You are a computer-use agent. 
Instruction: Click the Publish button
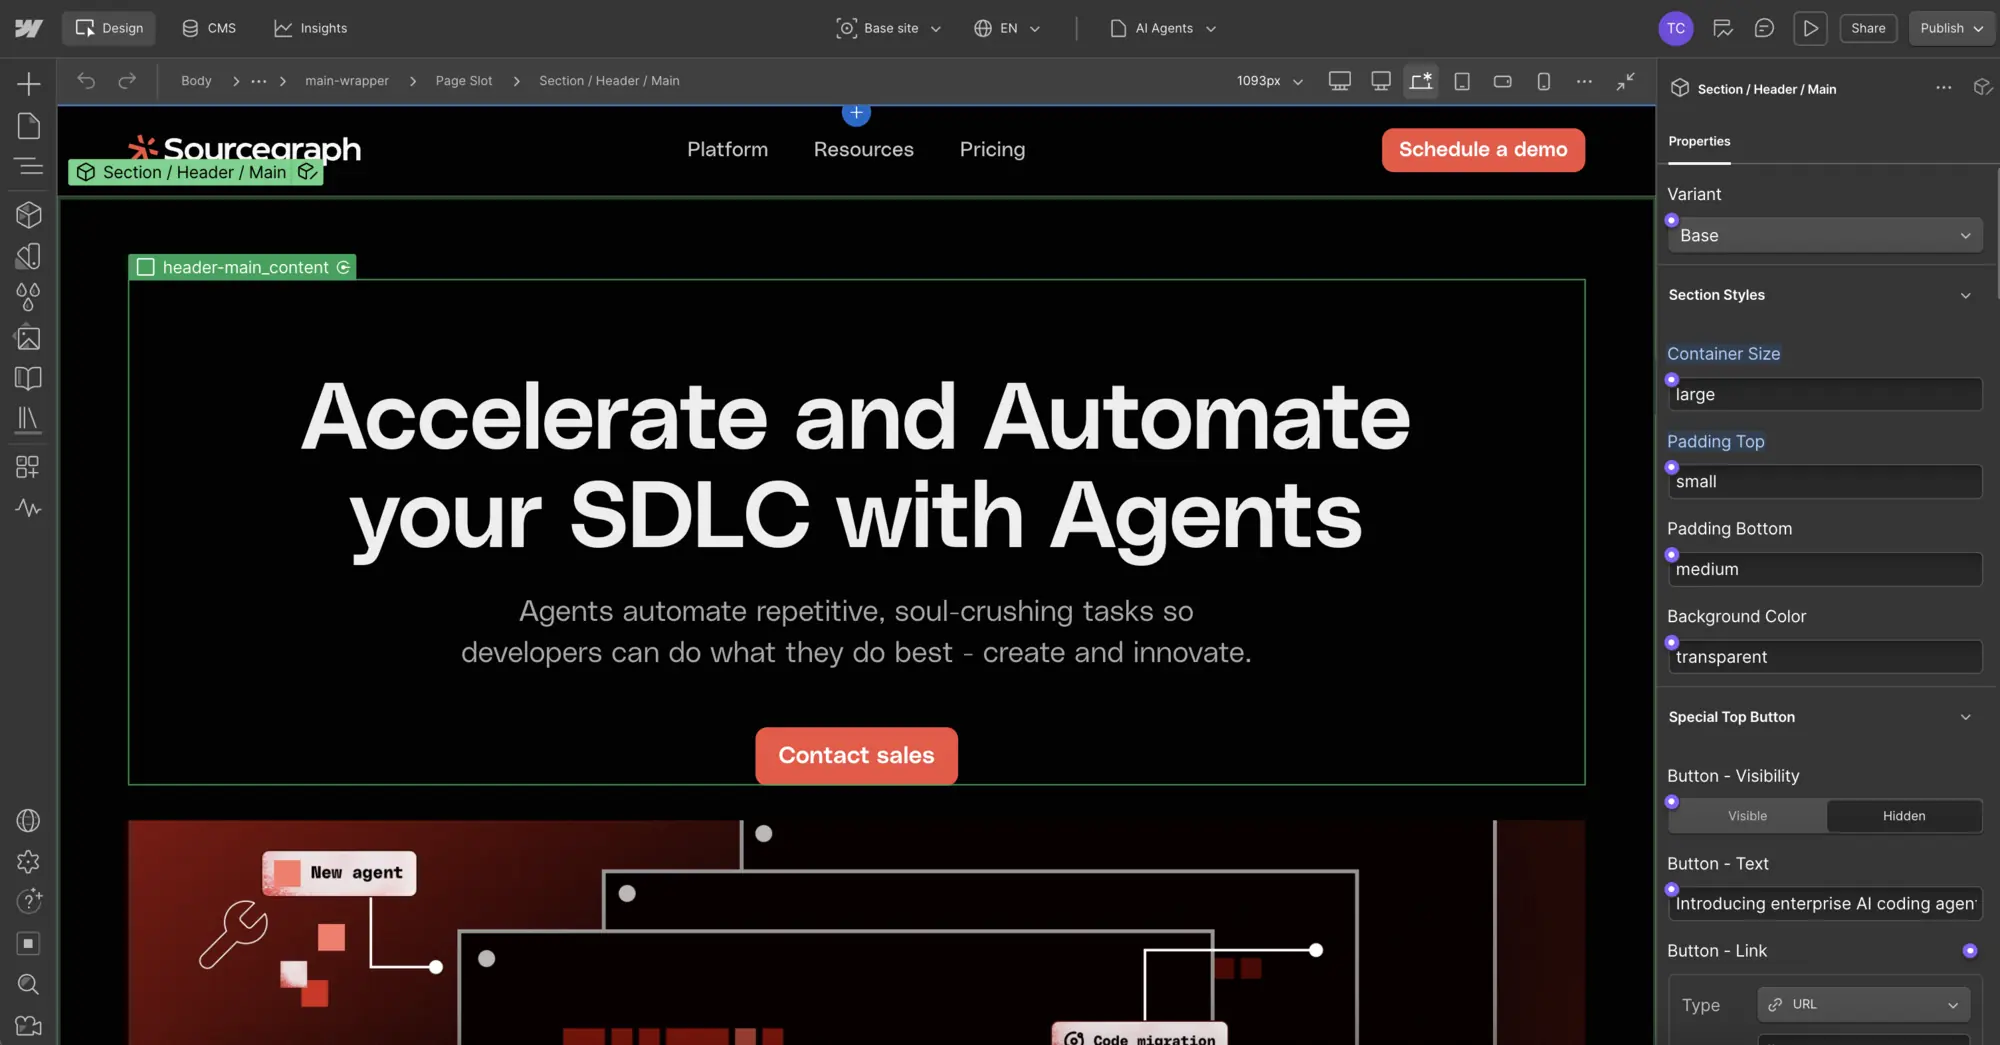click(1951, 28)
